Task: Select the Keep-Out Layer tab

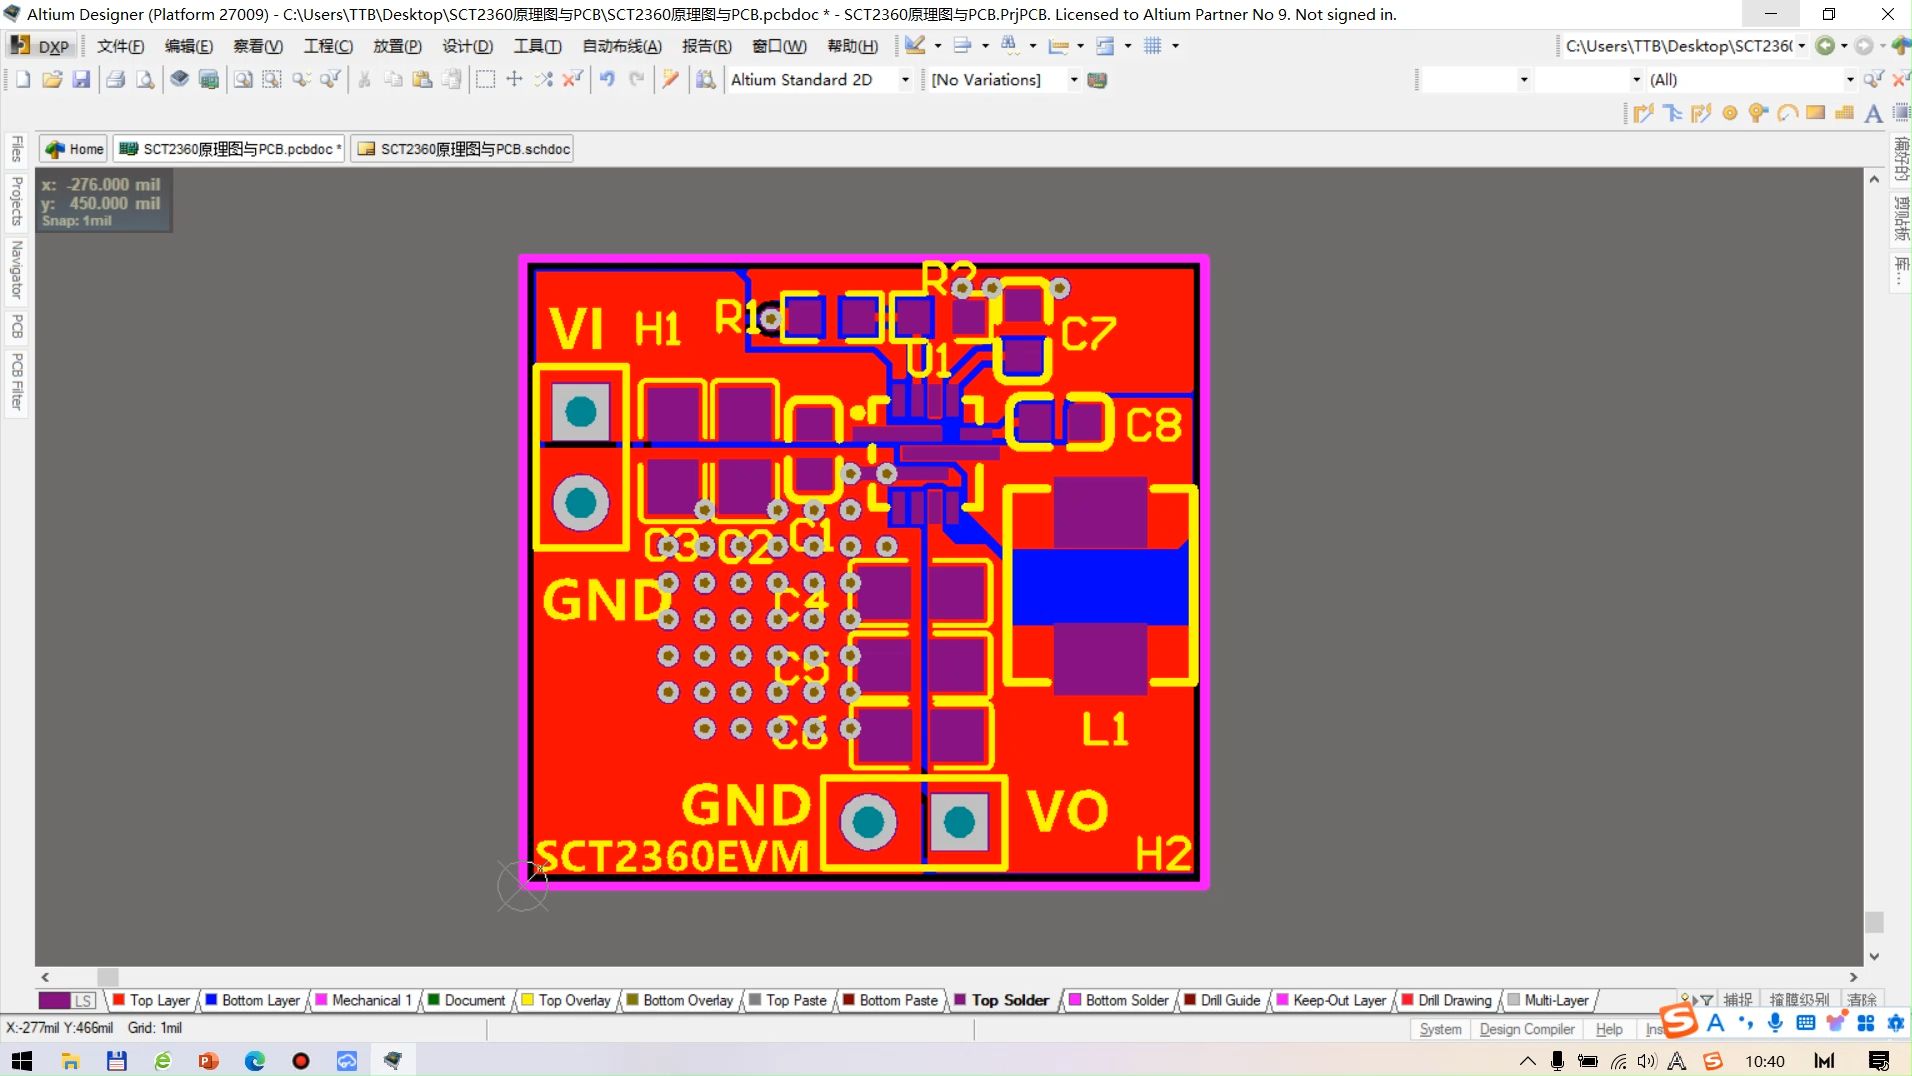Action: [x=1331, y=1000]
